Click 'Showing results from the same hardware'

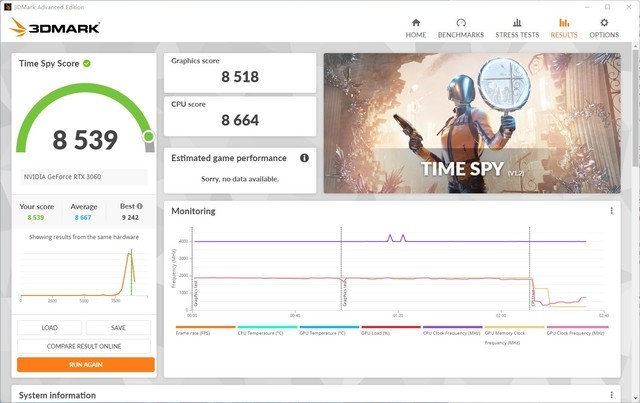(84, 237)
